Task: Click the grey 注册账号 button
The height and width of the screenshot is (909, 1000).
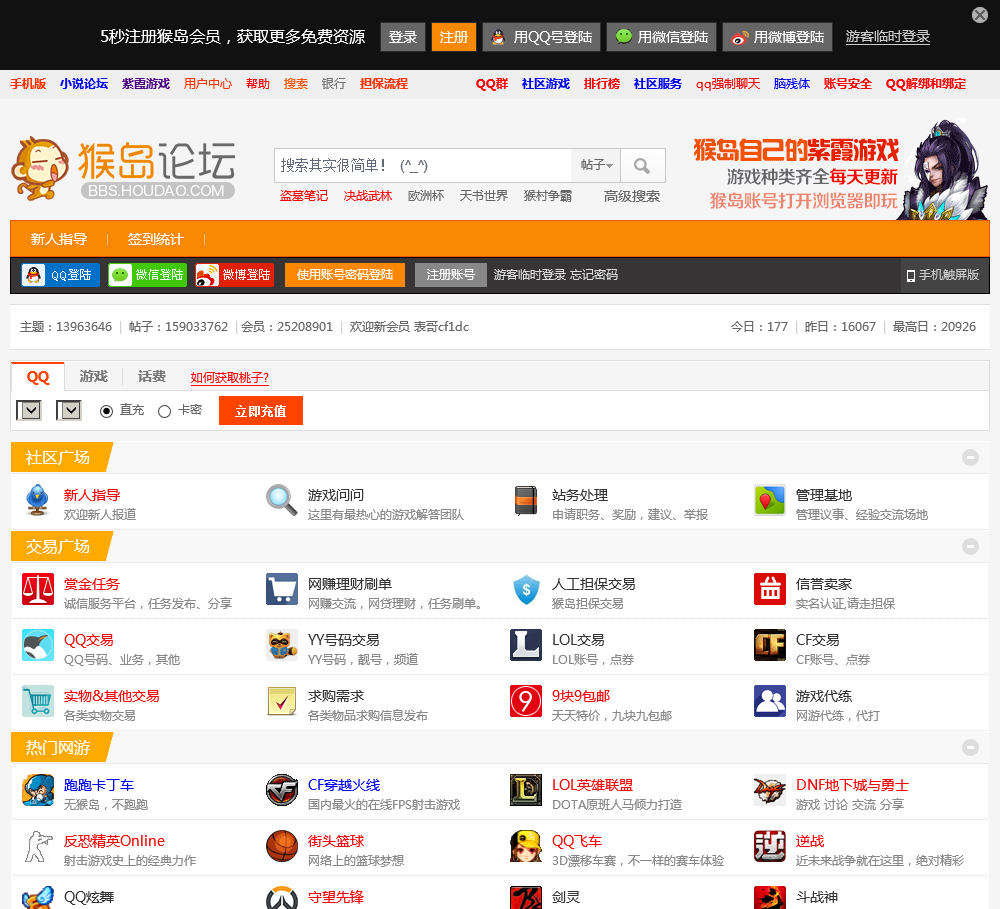Action: tap(451, 275)
